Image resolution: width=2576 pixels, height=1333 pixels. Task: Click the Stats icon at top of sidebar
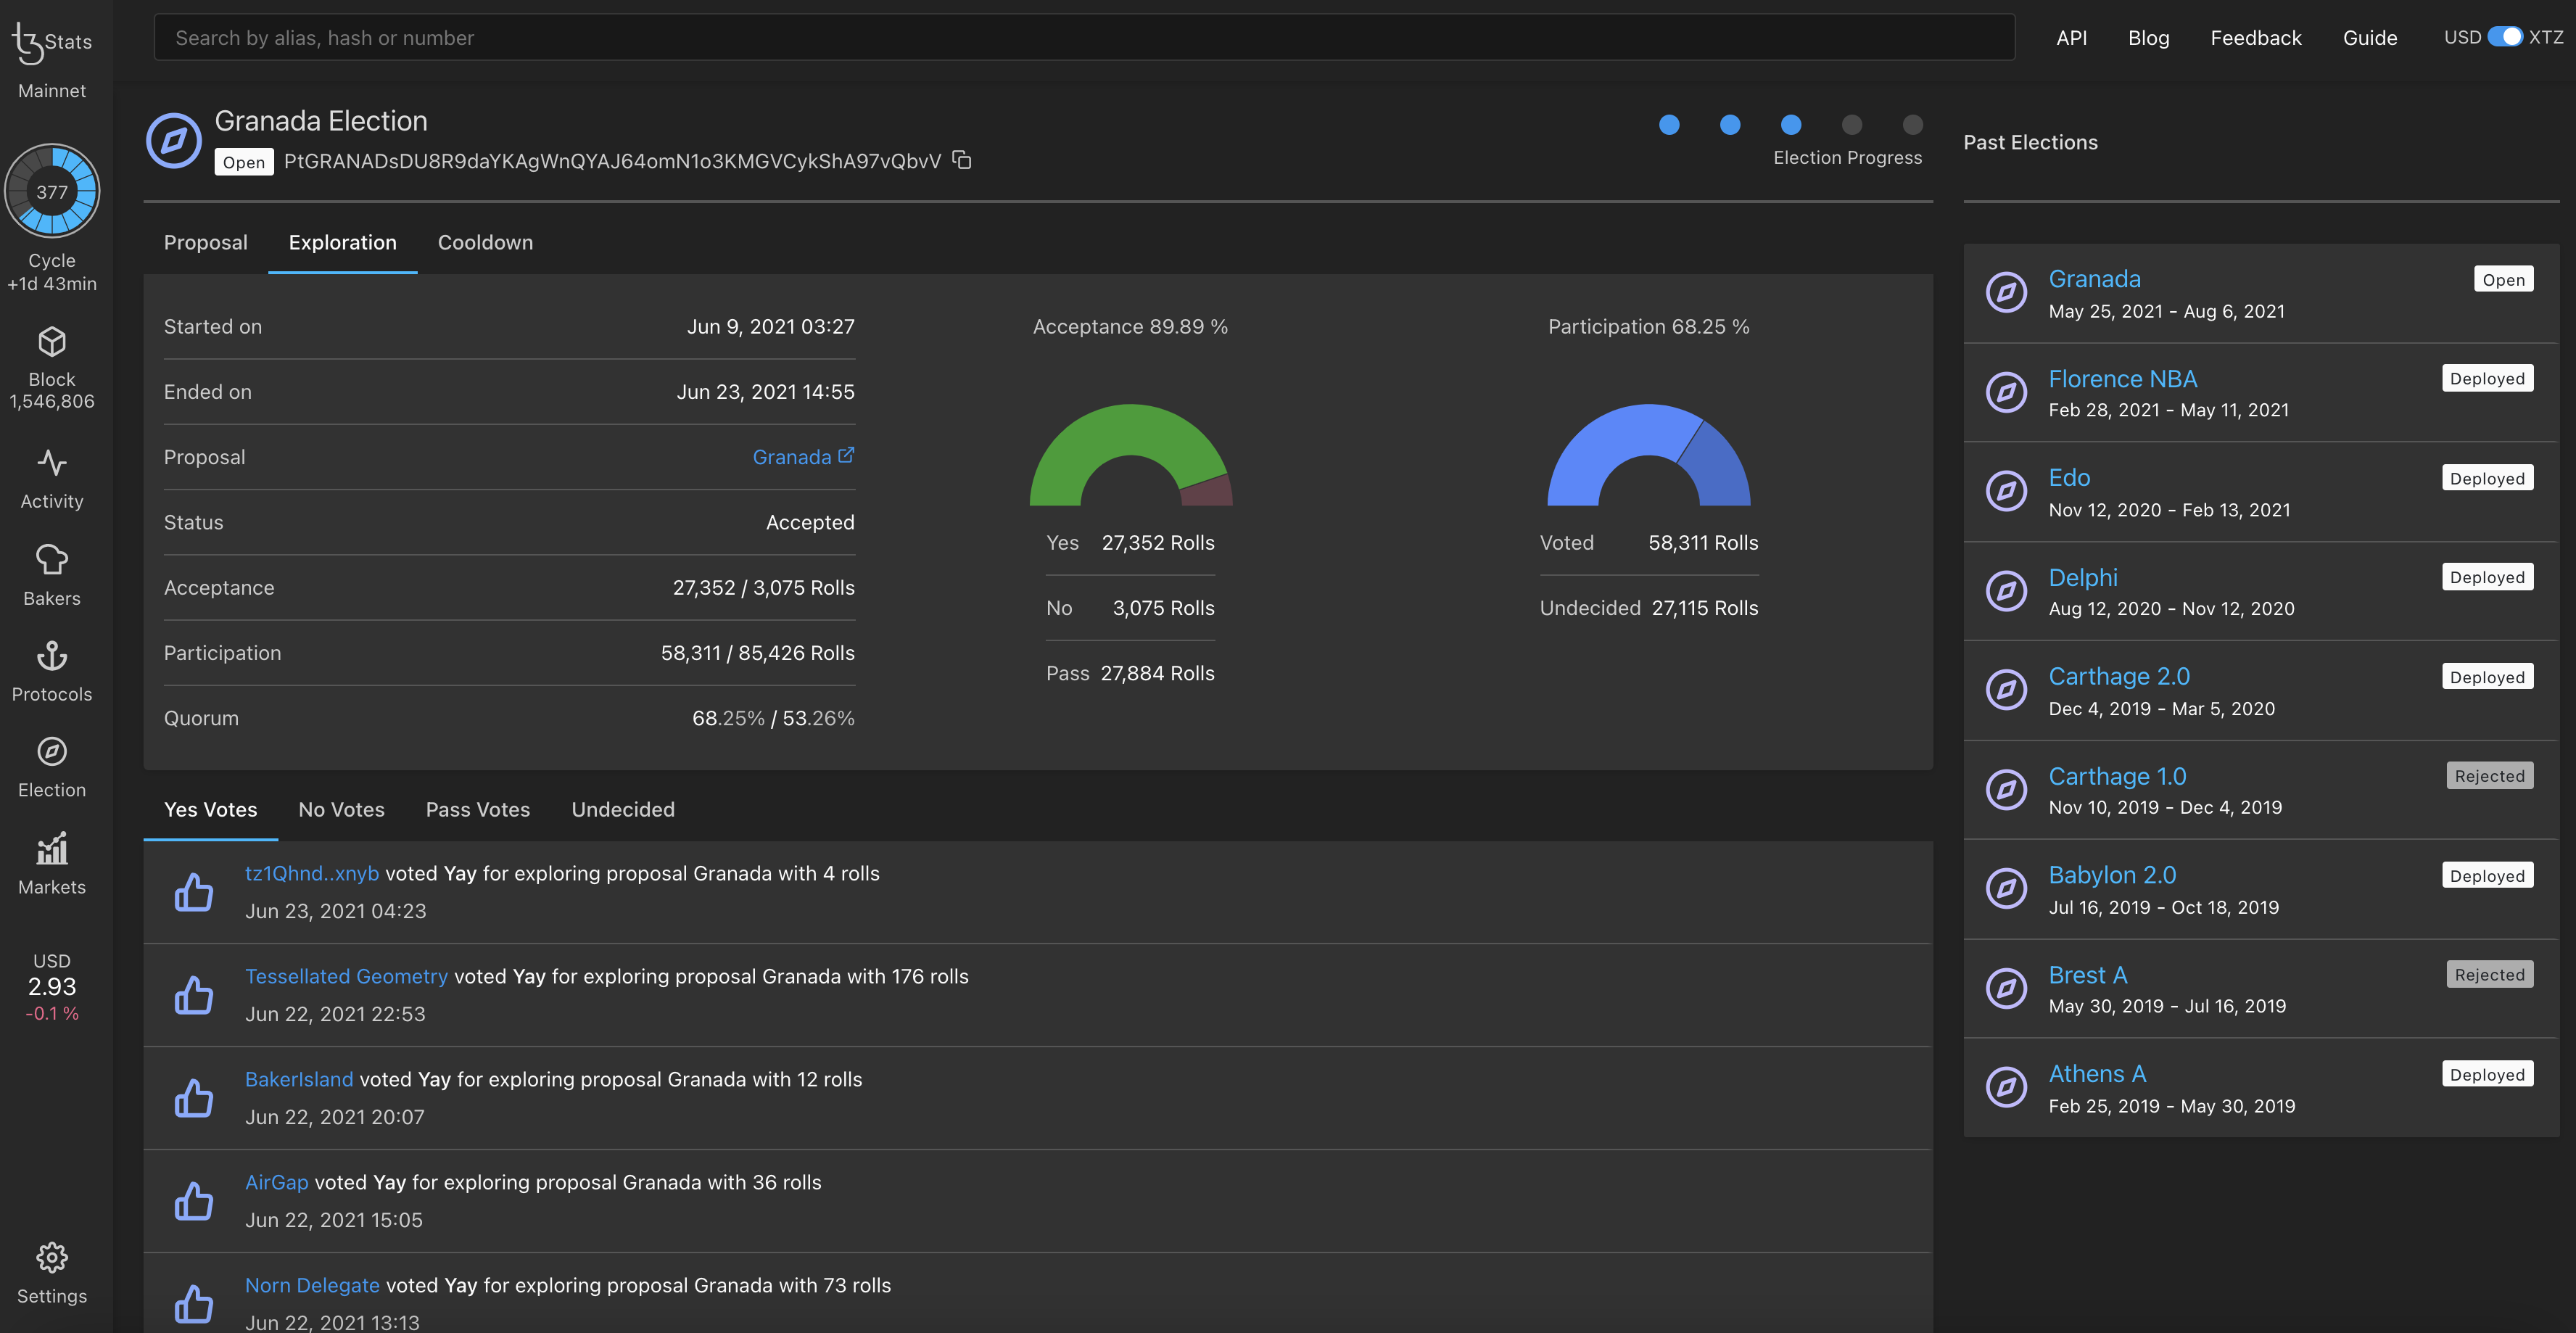[x=51, y=38]
